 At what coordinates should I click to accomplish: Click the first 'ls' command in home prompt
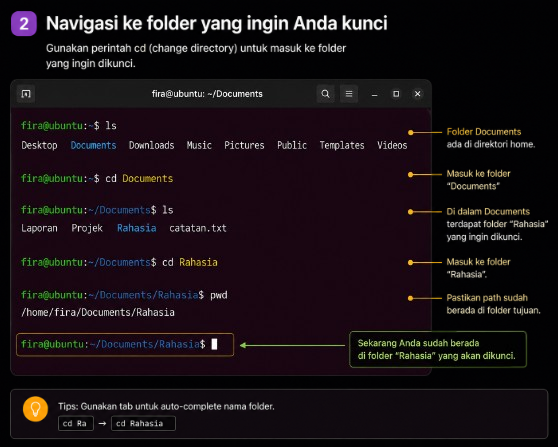pyautogui.click(x=111, y=126)
